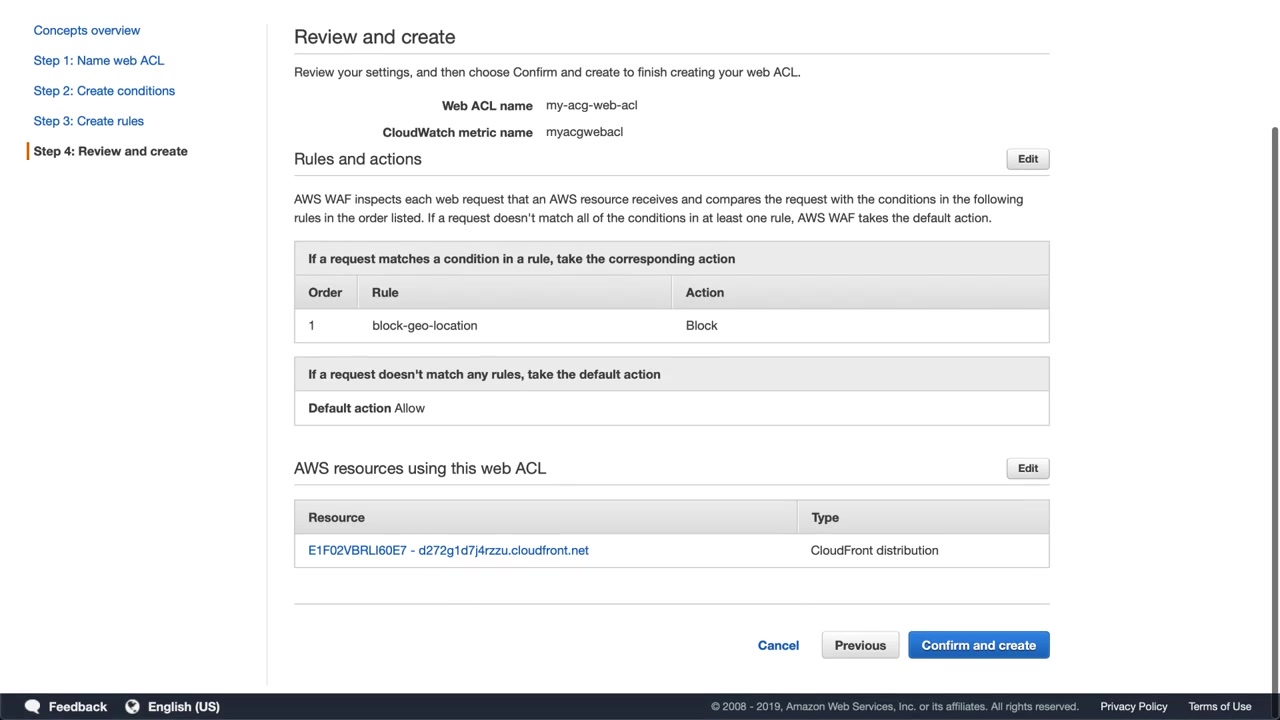Go to Step 1: Name web ACL
This screenshot has height=720, width=1280.
click(x=99, y=60)
